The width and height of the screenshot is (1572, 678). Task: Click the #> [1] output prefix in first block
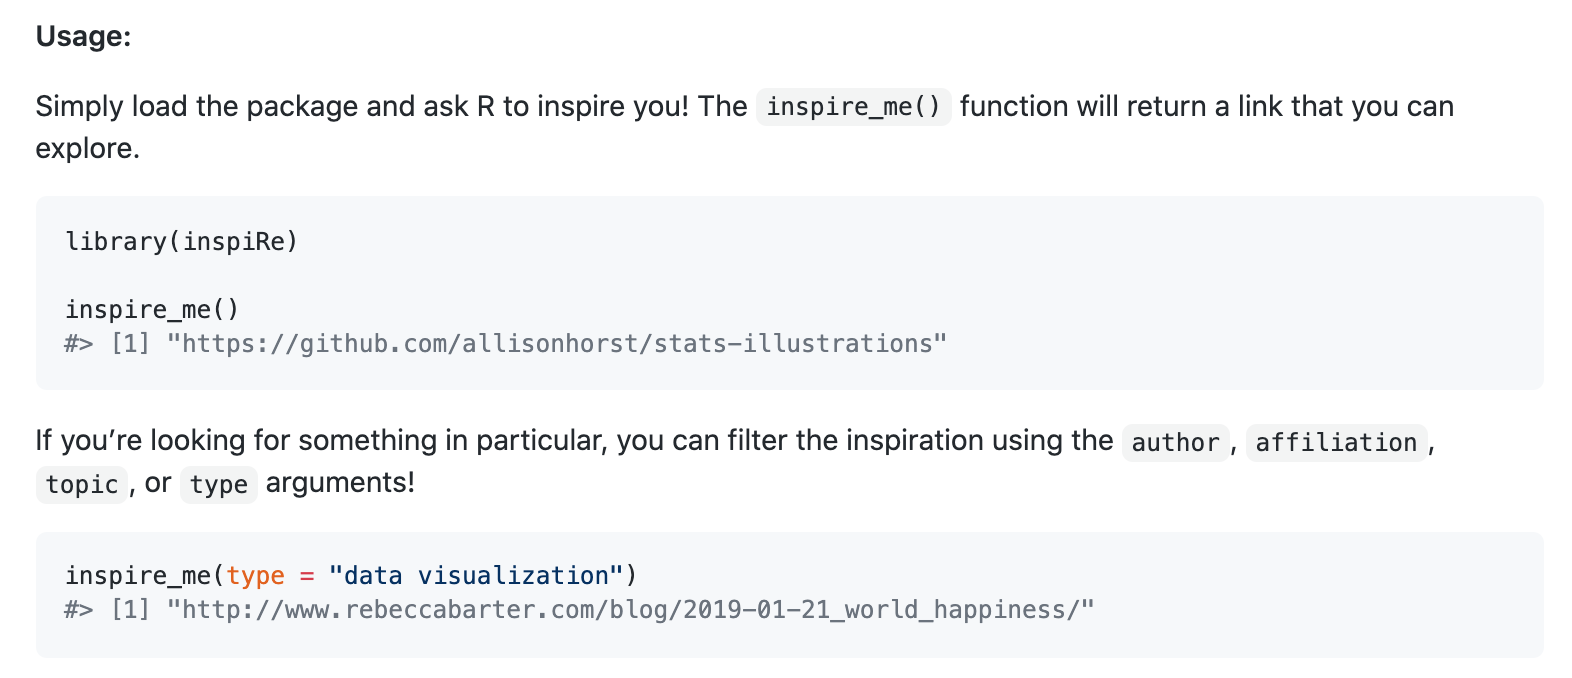point(108,343)
